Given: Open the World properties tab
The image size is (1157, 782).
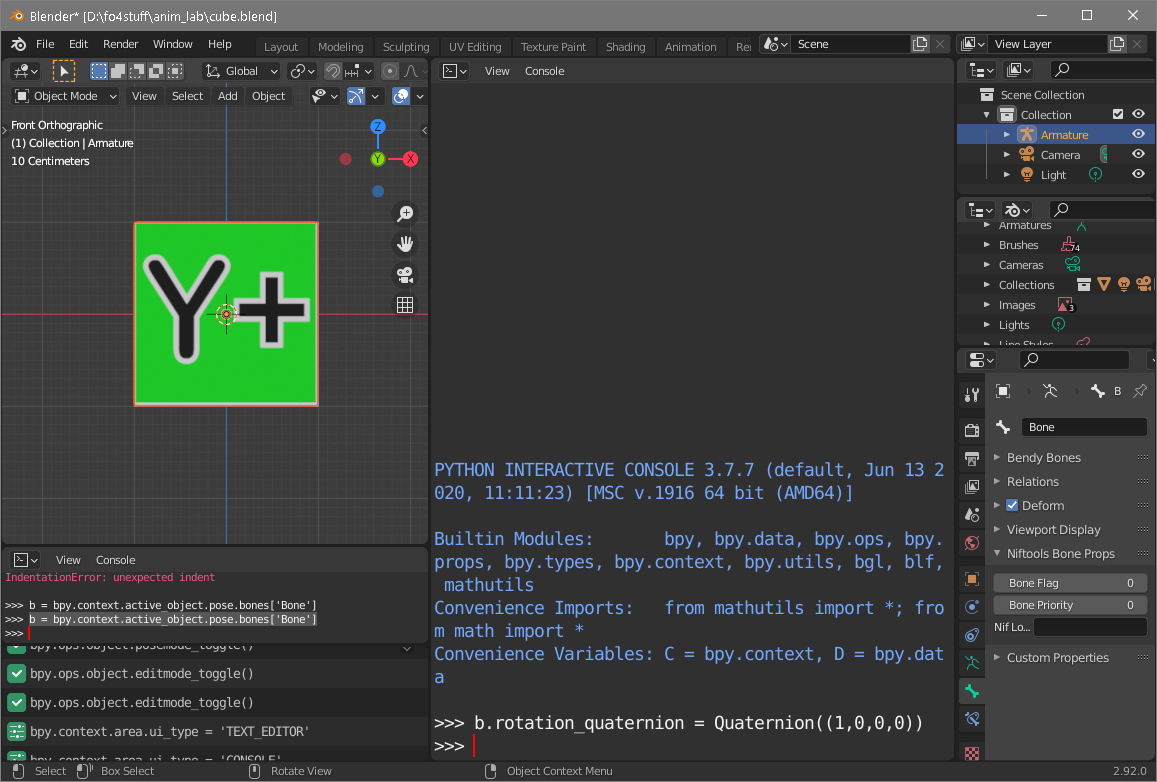Looking at the screenshot, I should pos(972,543).
